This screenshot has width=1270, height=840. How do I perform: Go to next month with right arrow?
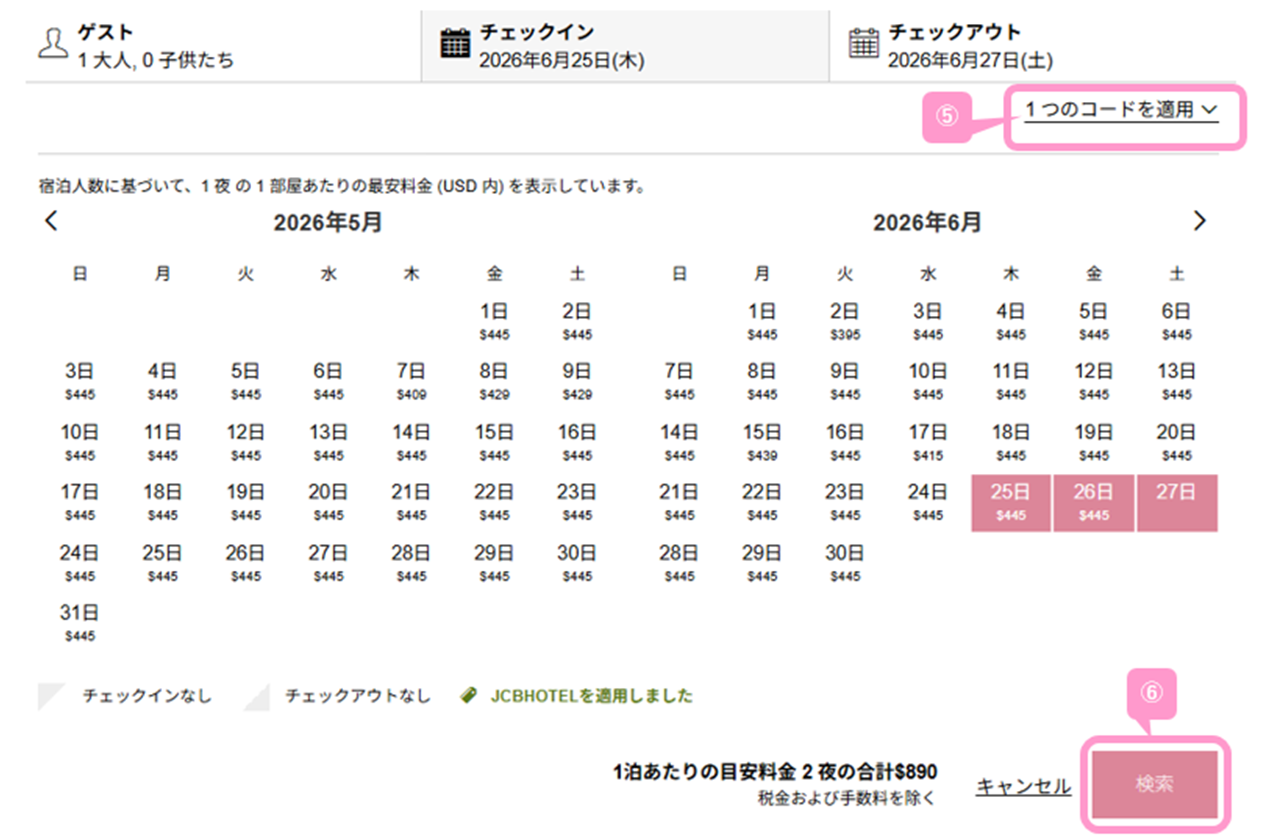(1200, 222)
